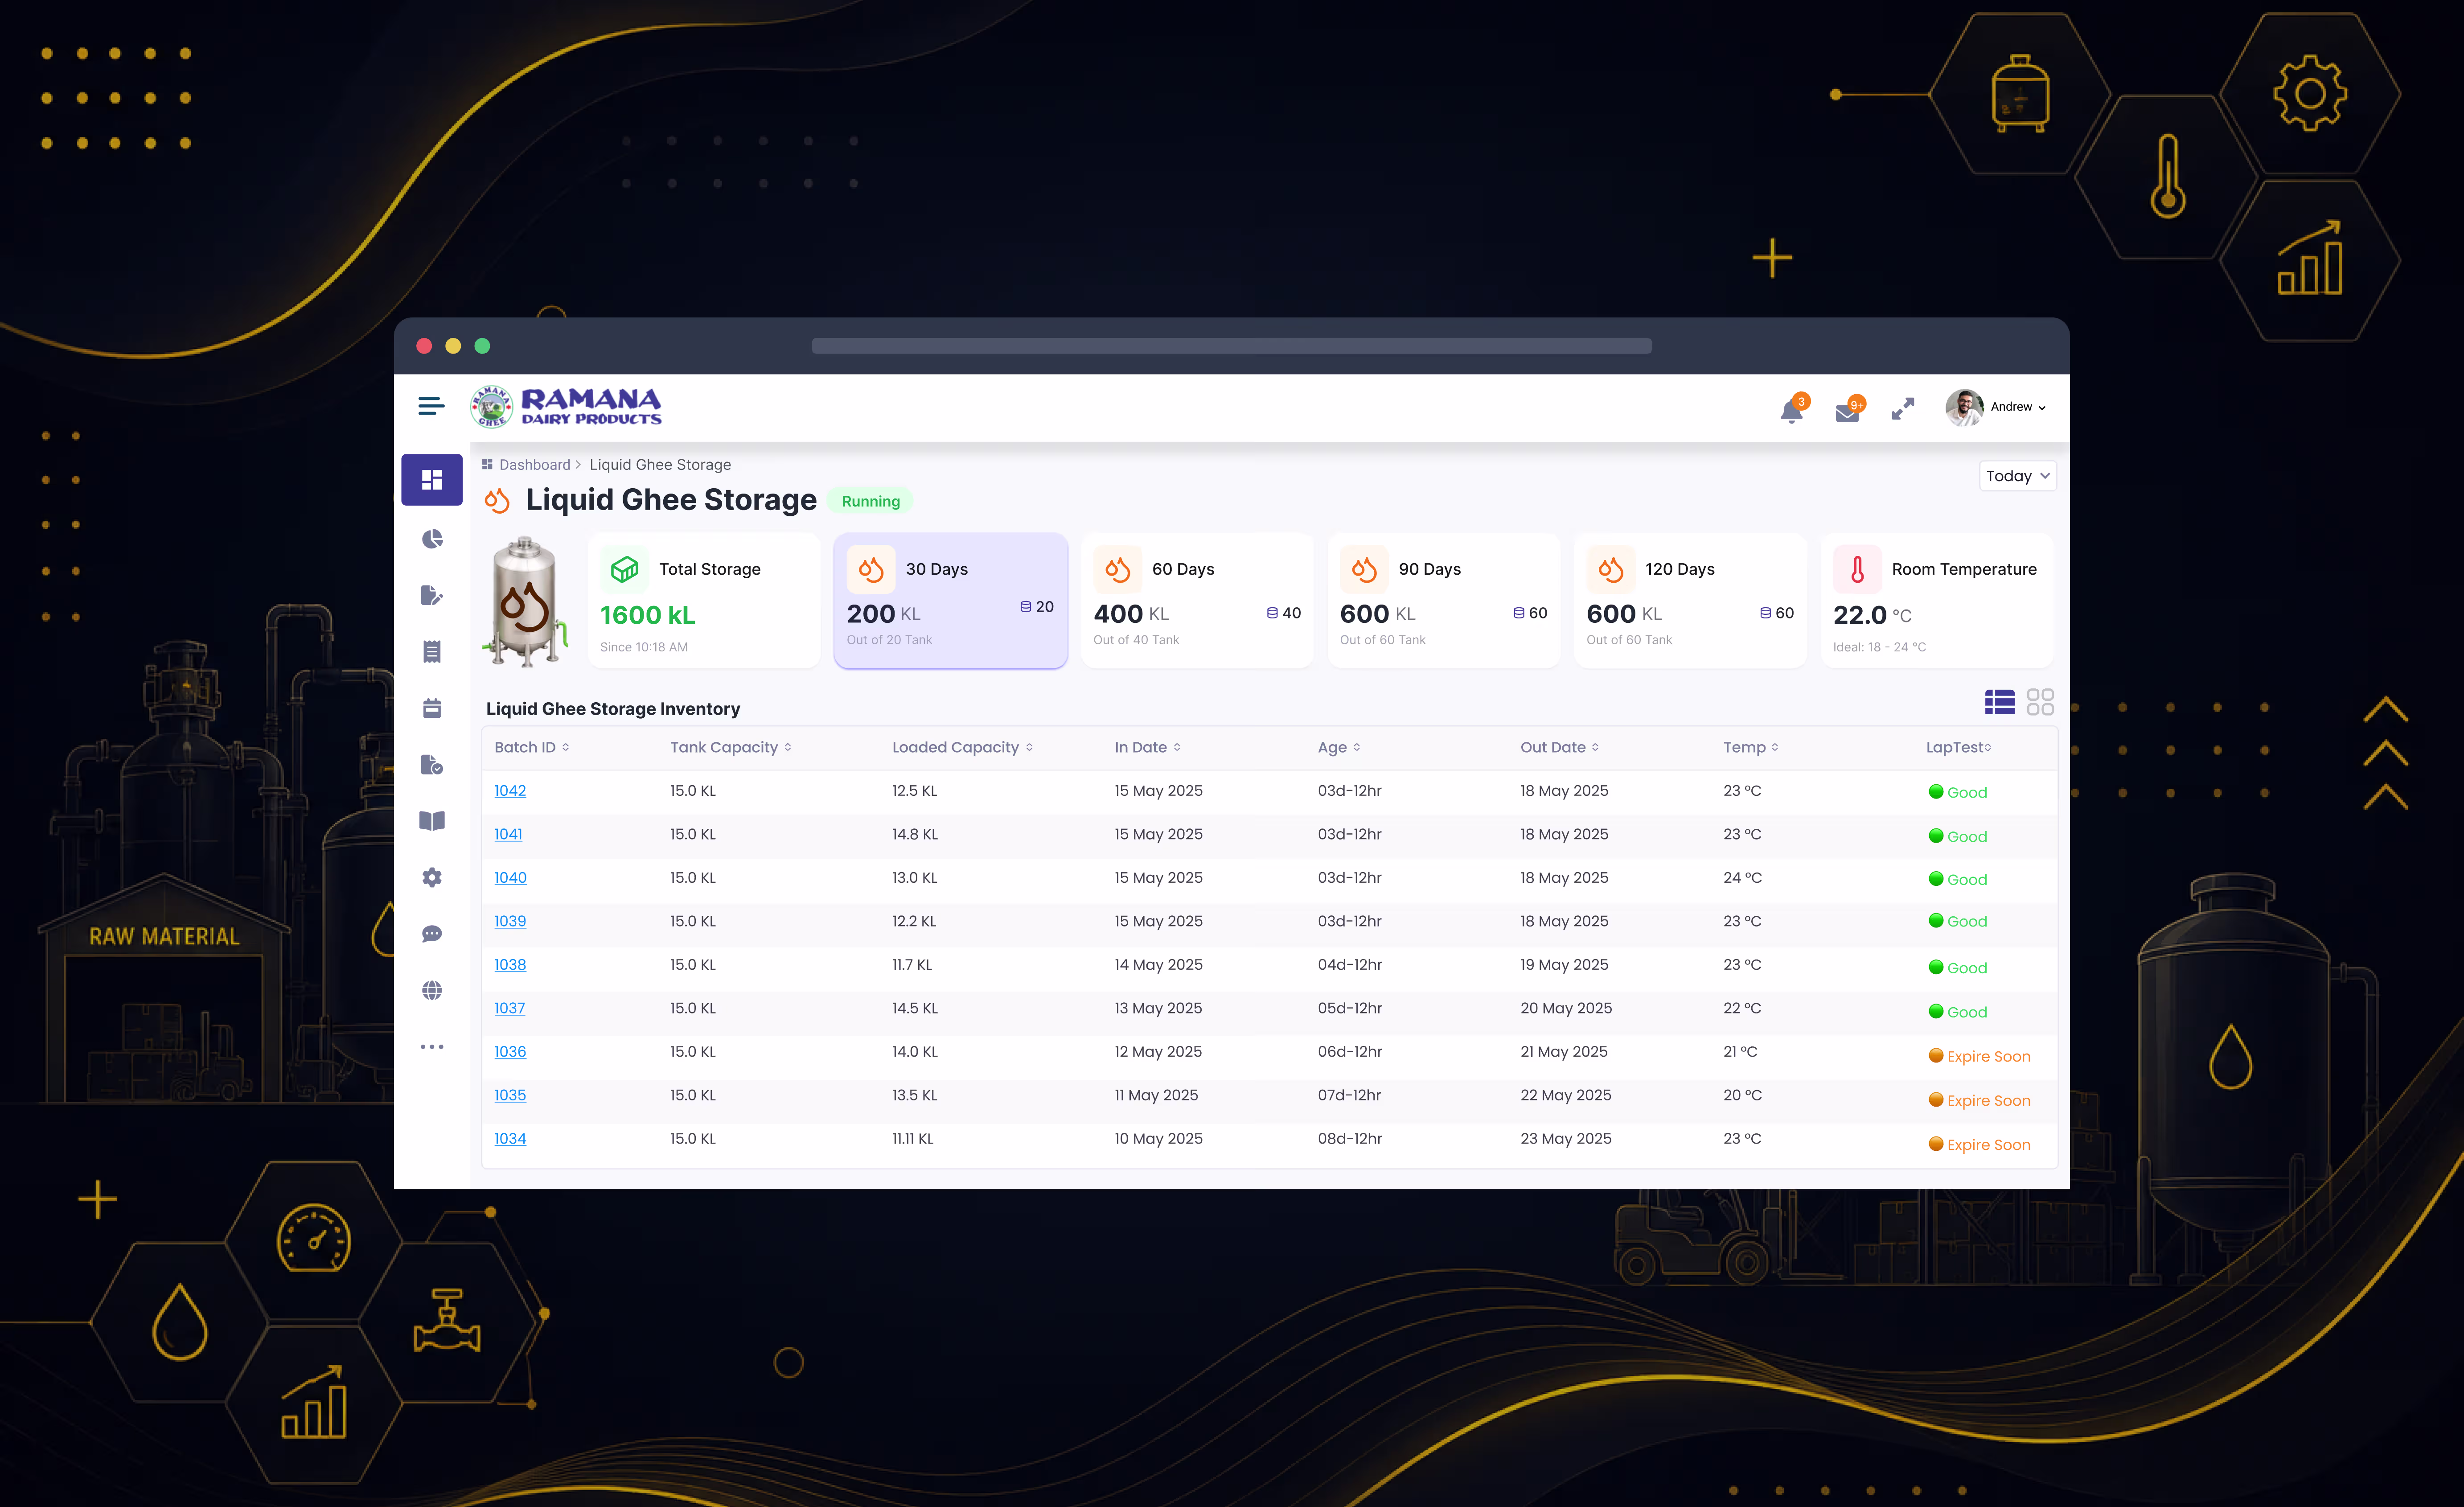The height and width of the screenshot is (1507, 2464).
Task: Click the browser address bar
Action: click(x=1231, y=346)
